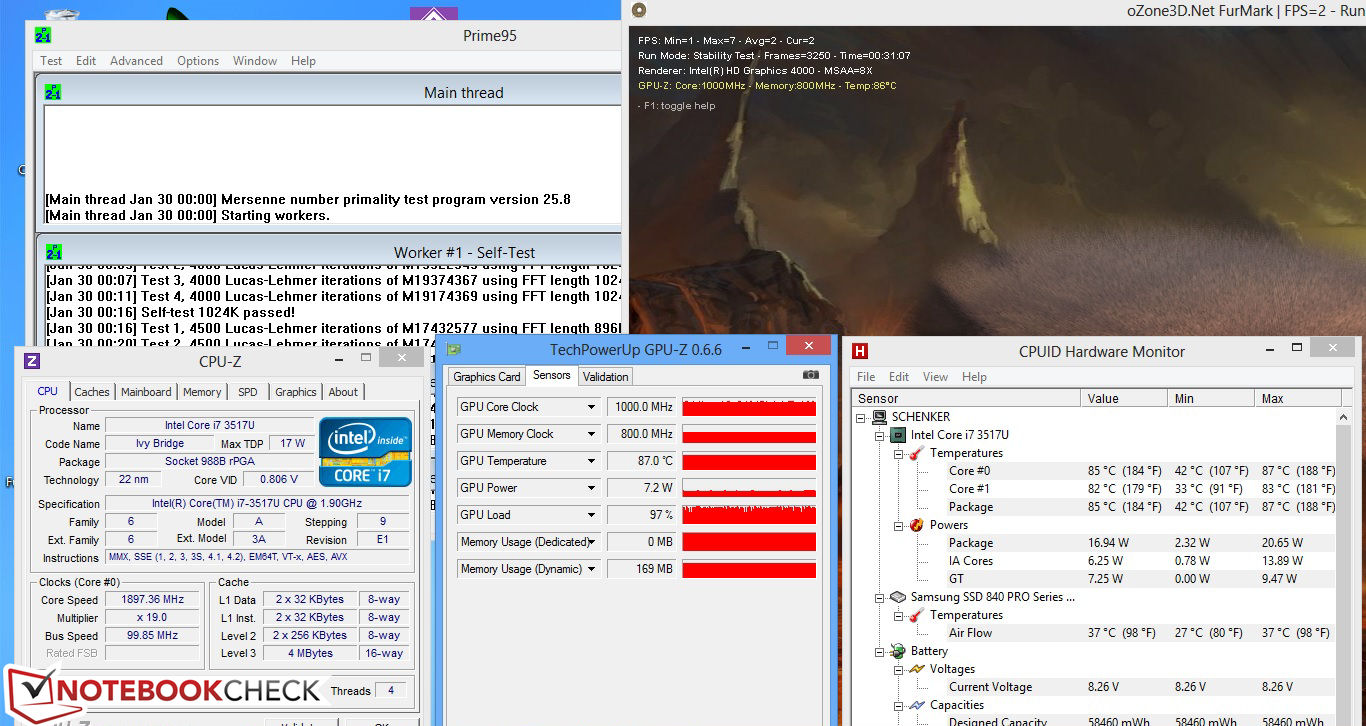Click the FurMark window title bar icon

pyautogui.click(x=639, y=11)
